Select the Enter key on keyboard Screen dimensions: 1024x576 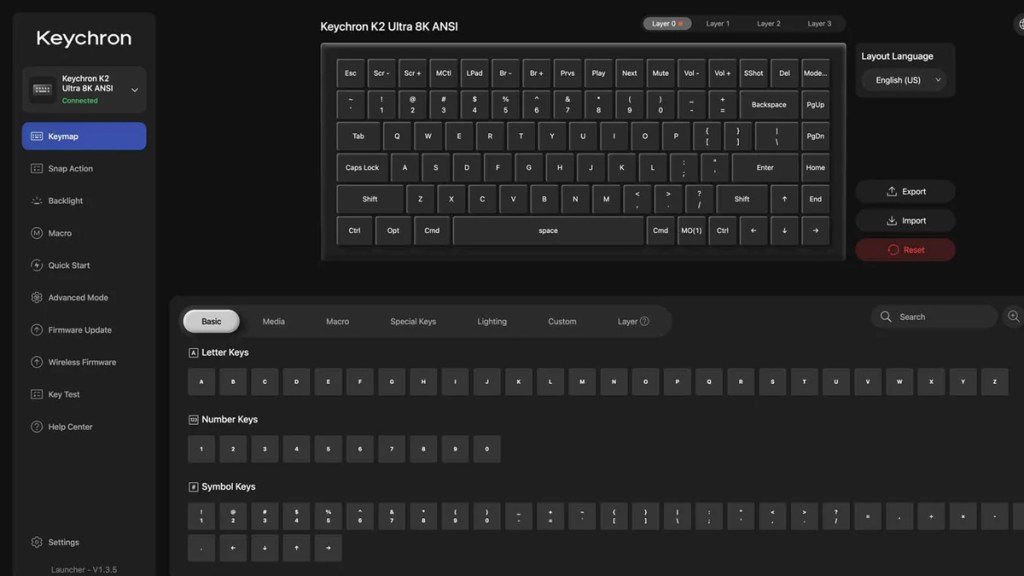pyautogui.click(x=765, y=168)
